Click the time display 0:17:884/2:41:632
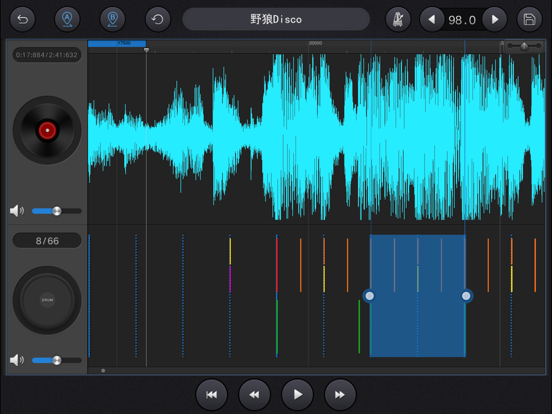Viewport: 552px width, 414px height. [x=47, y=55]
